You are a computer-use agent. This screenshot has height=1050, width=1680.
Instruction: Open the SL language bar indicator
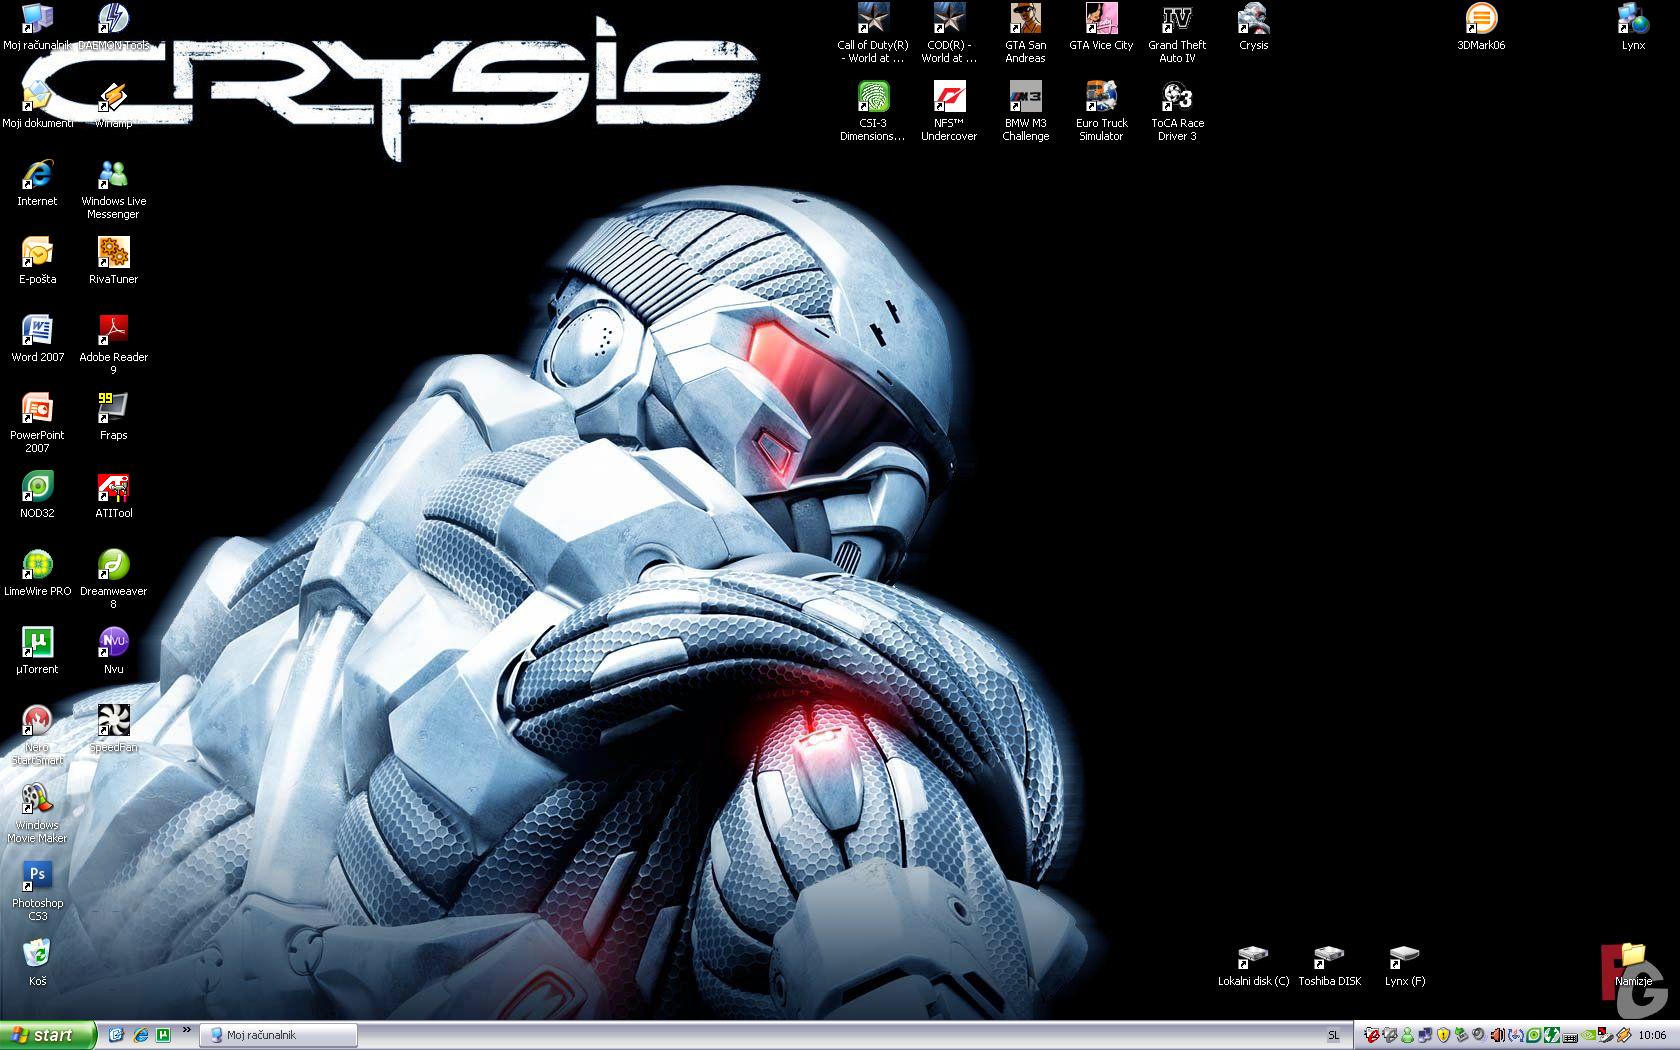point(1333,1035)
